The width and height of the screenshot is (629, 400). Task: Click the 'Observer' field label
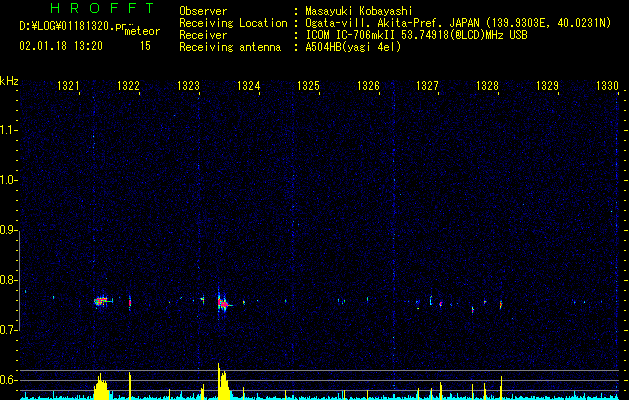click(203, 11)
